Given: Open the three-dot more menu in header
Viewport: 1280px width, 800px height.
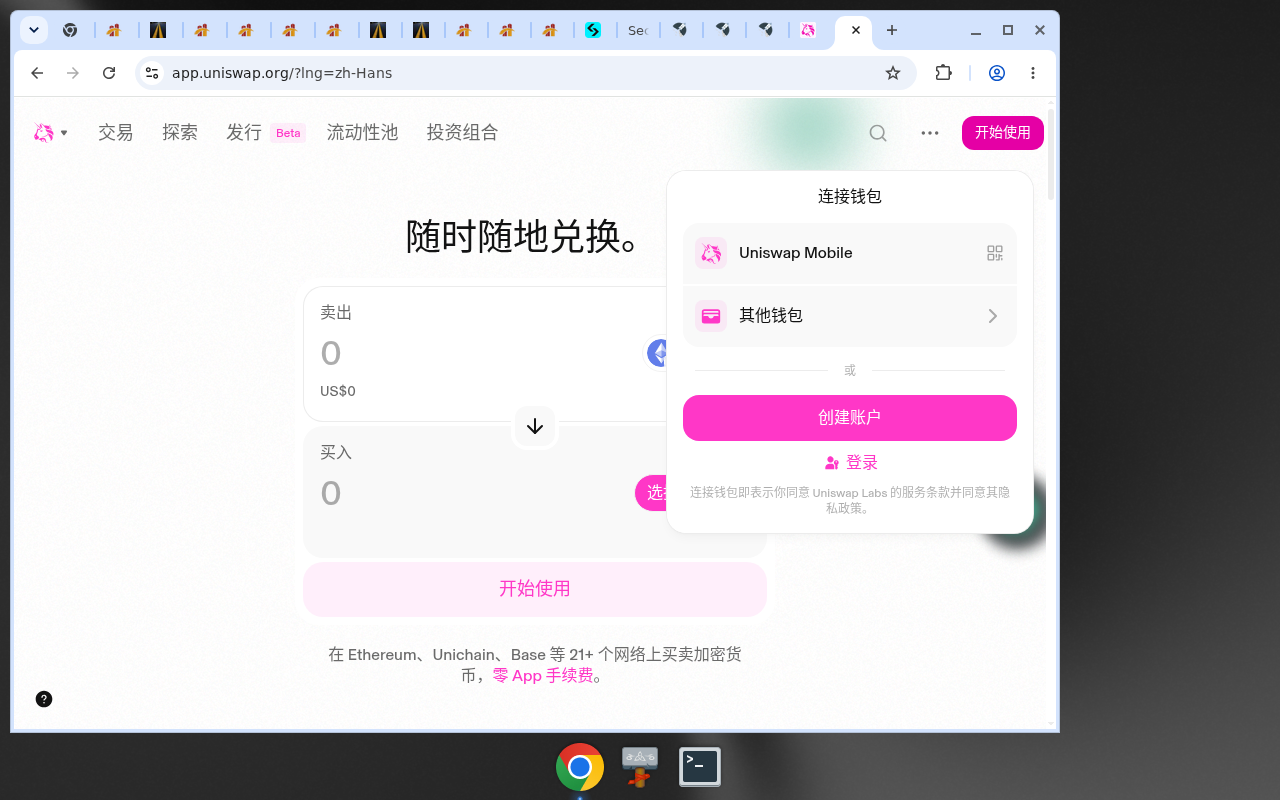Looking at the screenshot, I should 930,133.
